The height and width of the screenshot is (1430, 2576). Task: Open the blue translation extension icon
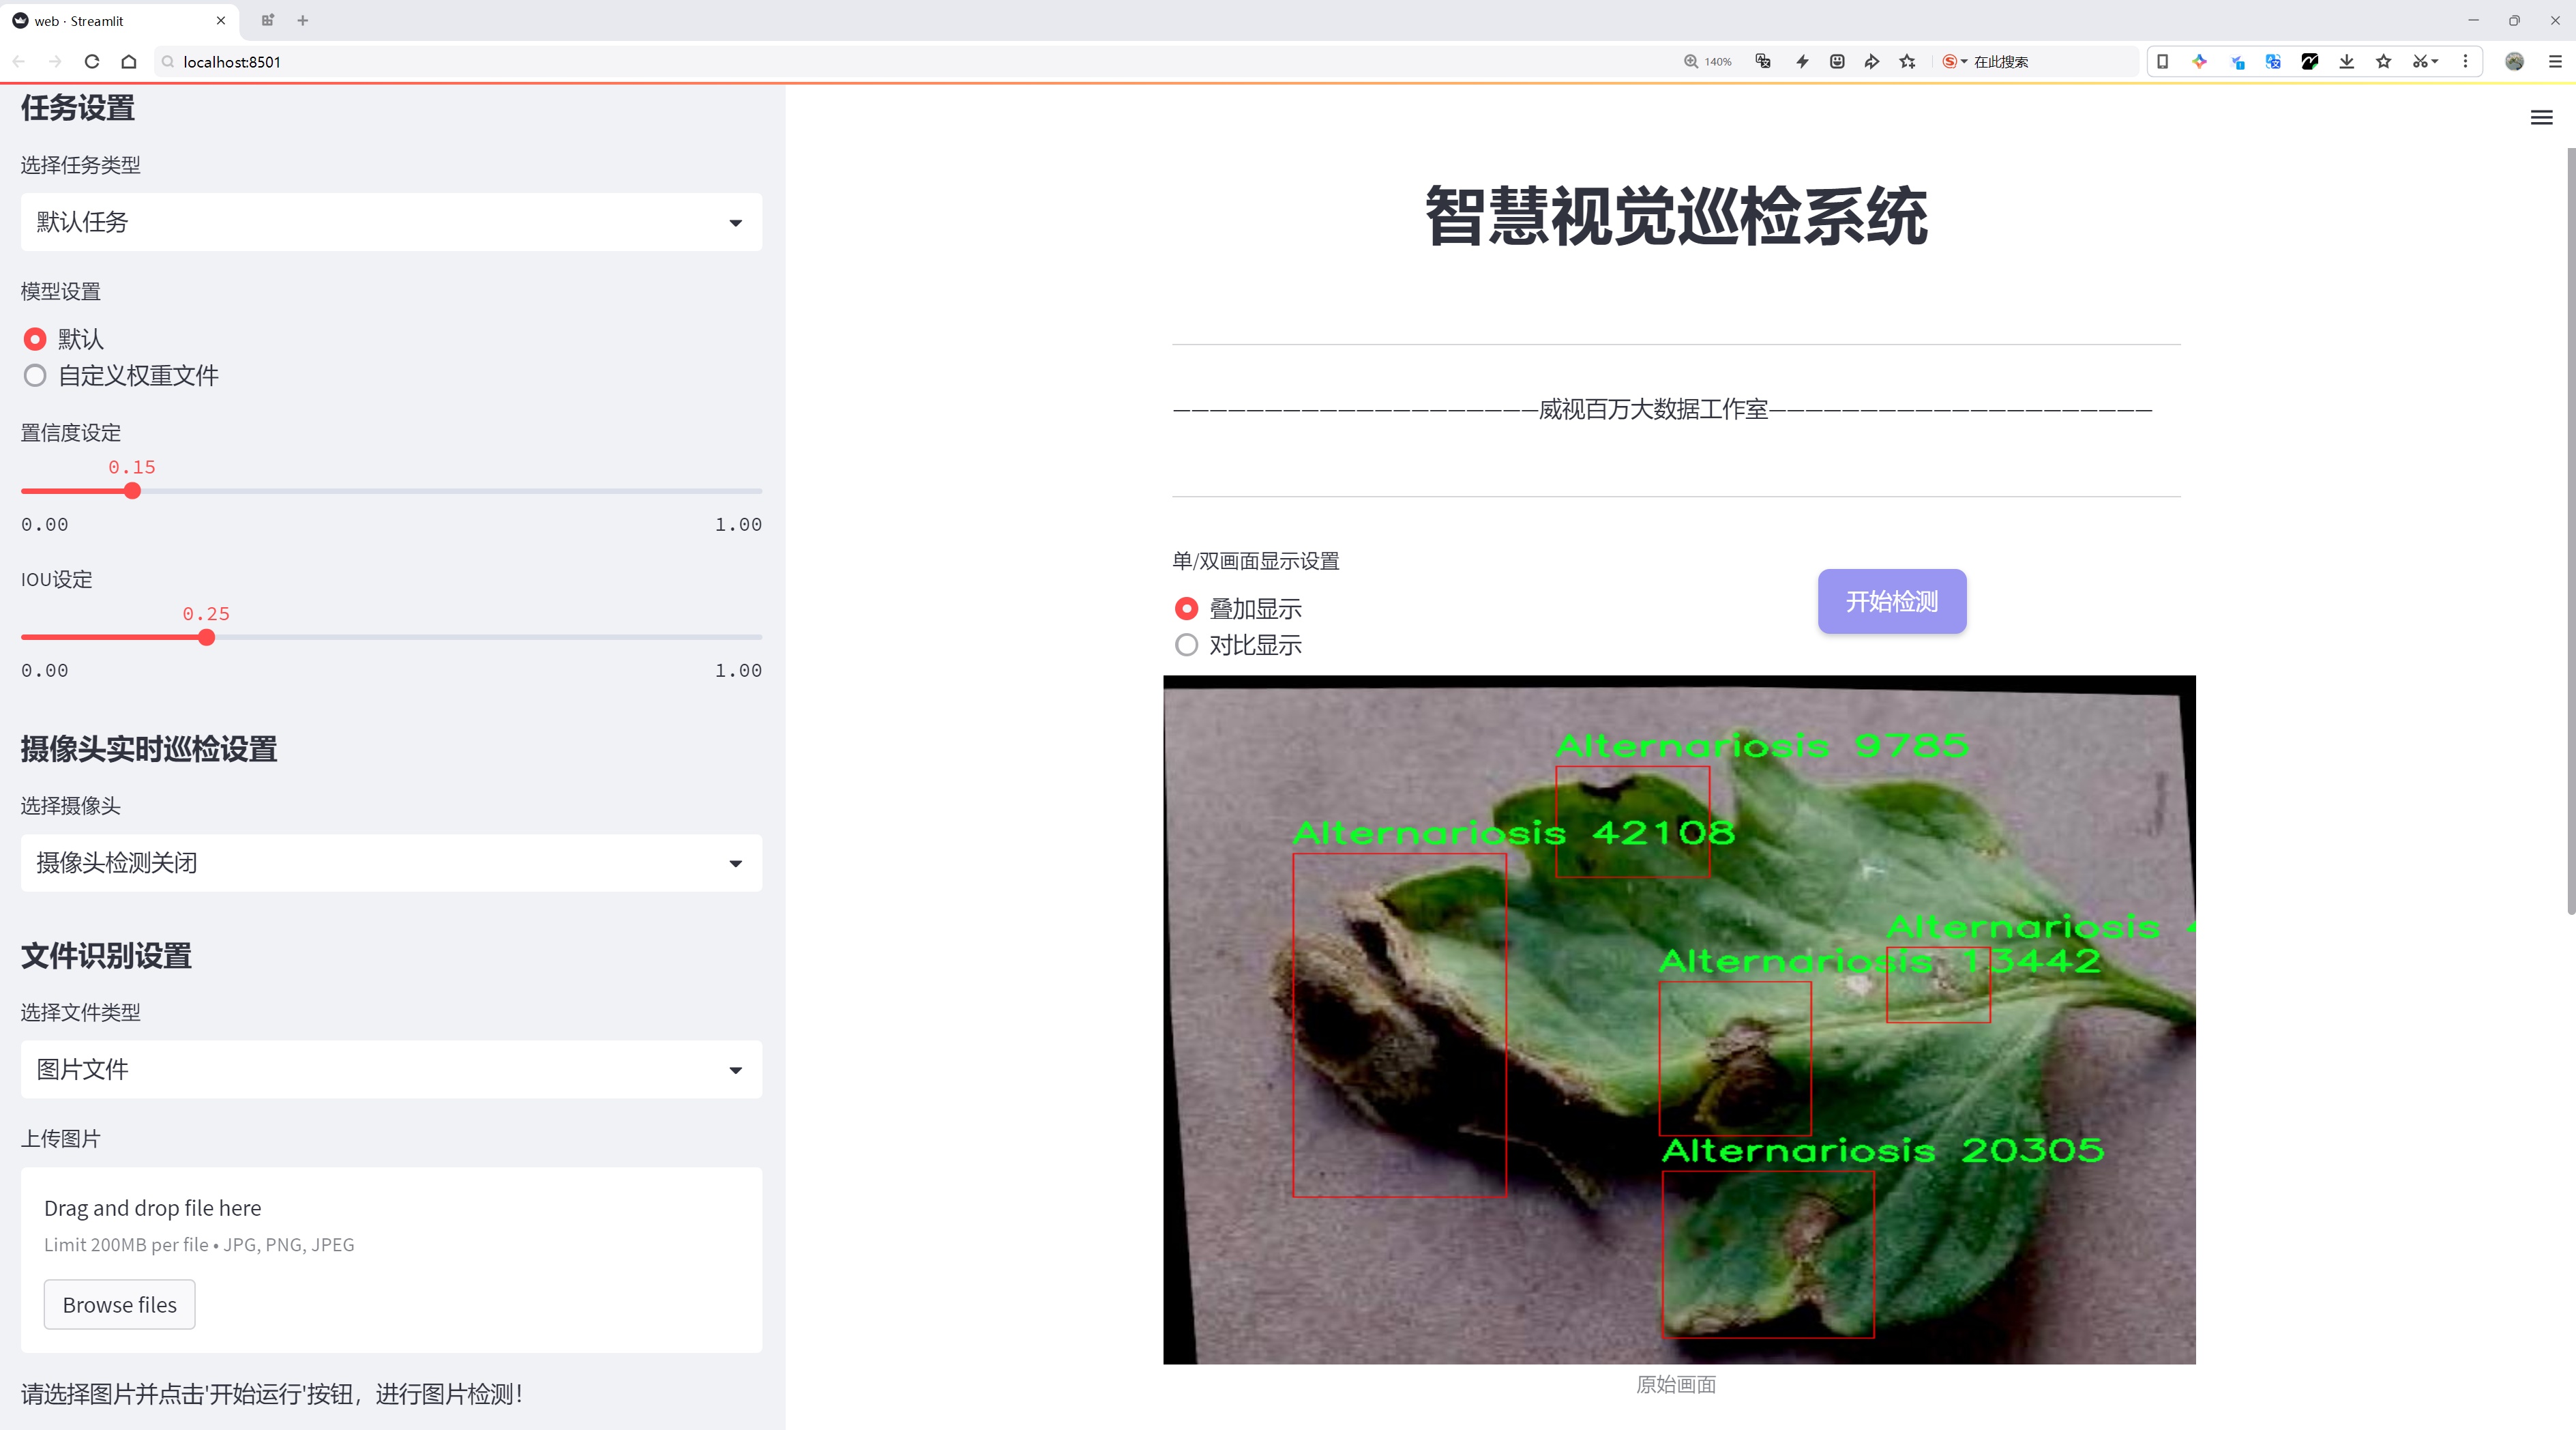[x=2273, y=62]
